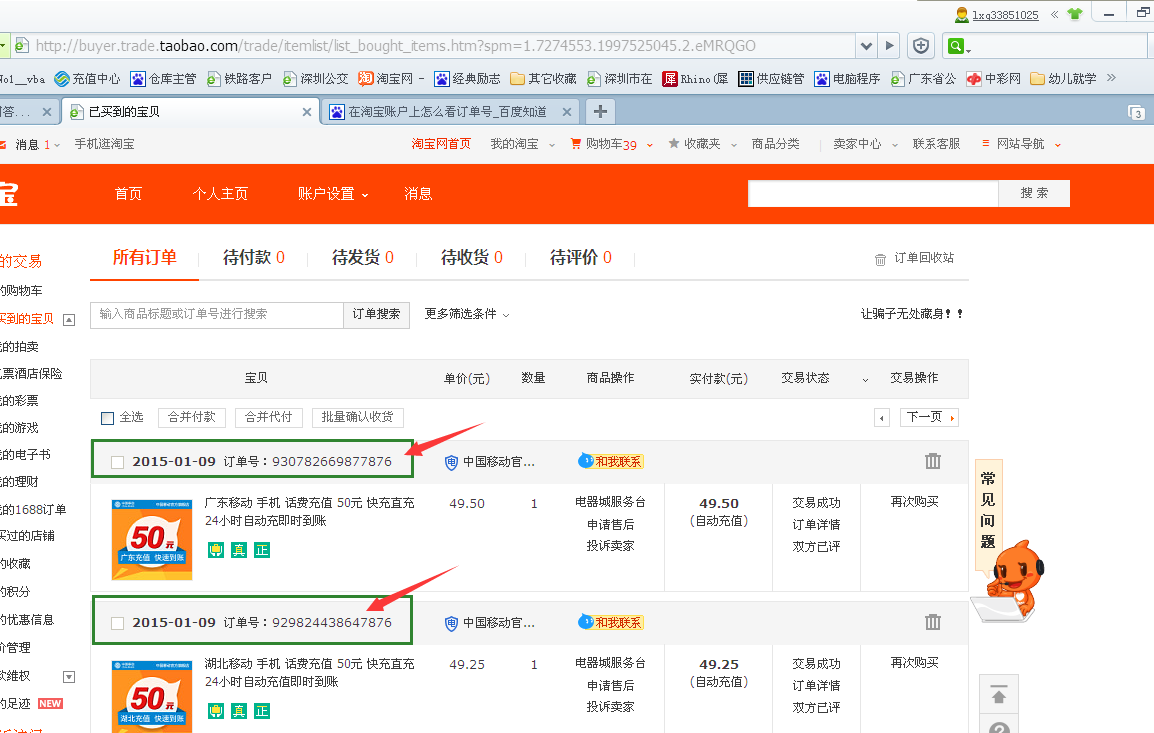Click 和我联系 for order 930782669877876

pyautogui.click(x=611, y=461)
